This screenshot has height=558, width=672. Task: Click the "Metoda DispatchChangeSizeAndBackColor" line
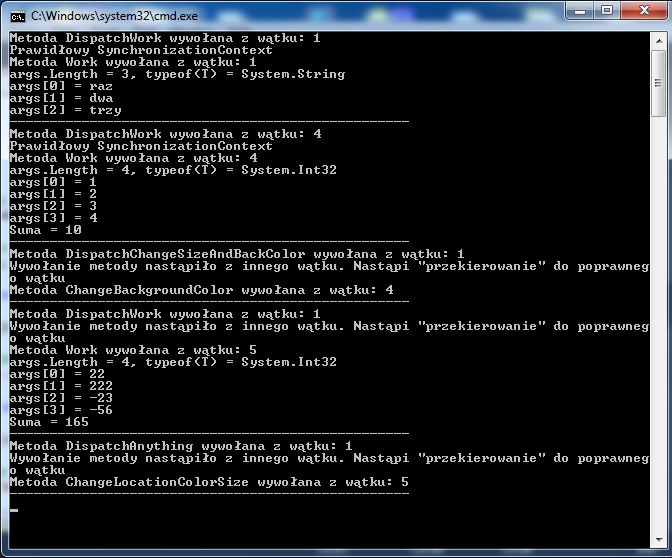[x=237, y=254]
